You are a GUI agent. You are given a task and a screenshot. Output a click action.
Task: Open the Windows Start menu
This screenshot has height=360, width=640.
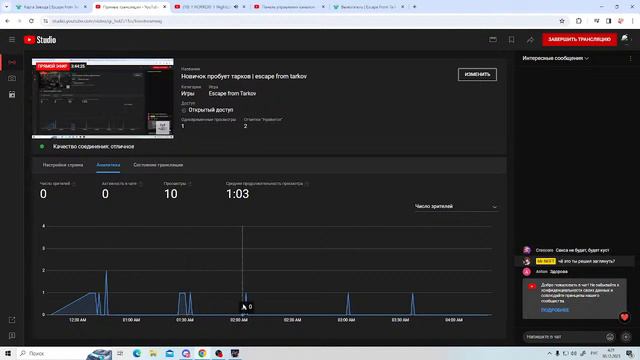(7, 353)
